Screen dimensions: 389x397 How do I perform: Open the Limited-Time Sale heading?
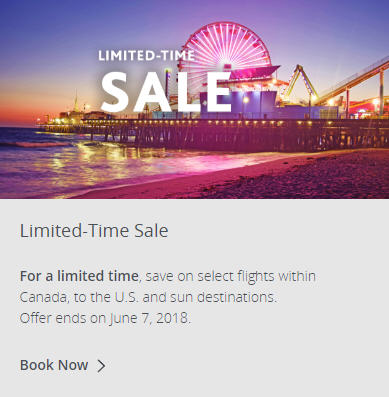click(x=94, y=231)
